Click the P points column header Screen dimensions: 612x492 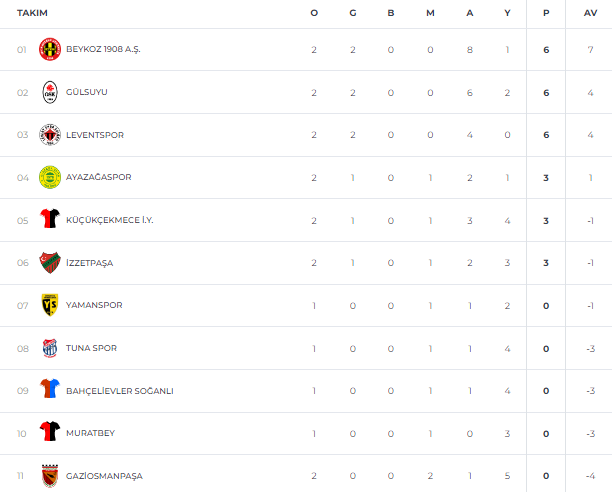click(546, 12)
